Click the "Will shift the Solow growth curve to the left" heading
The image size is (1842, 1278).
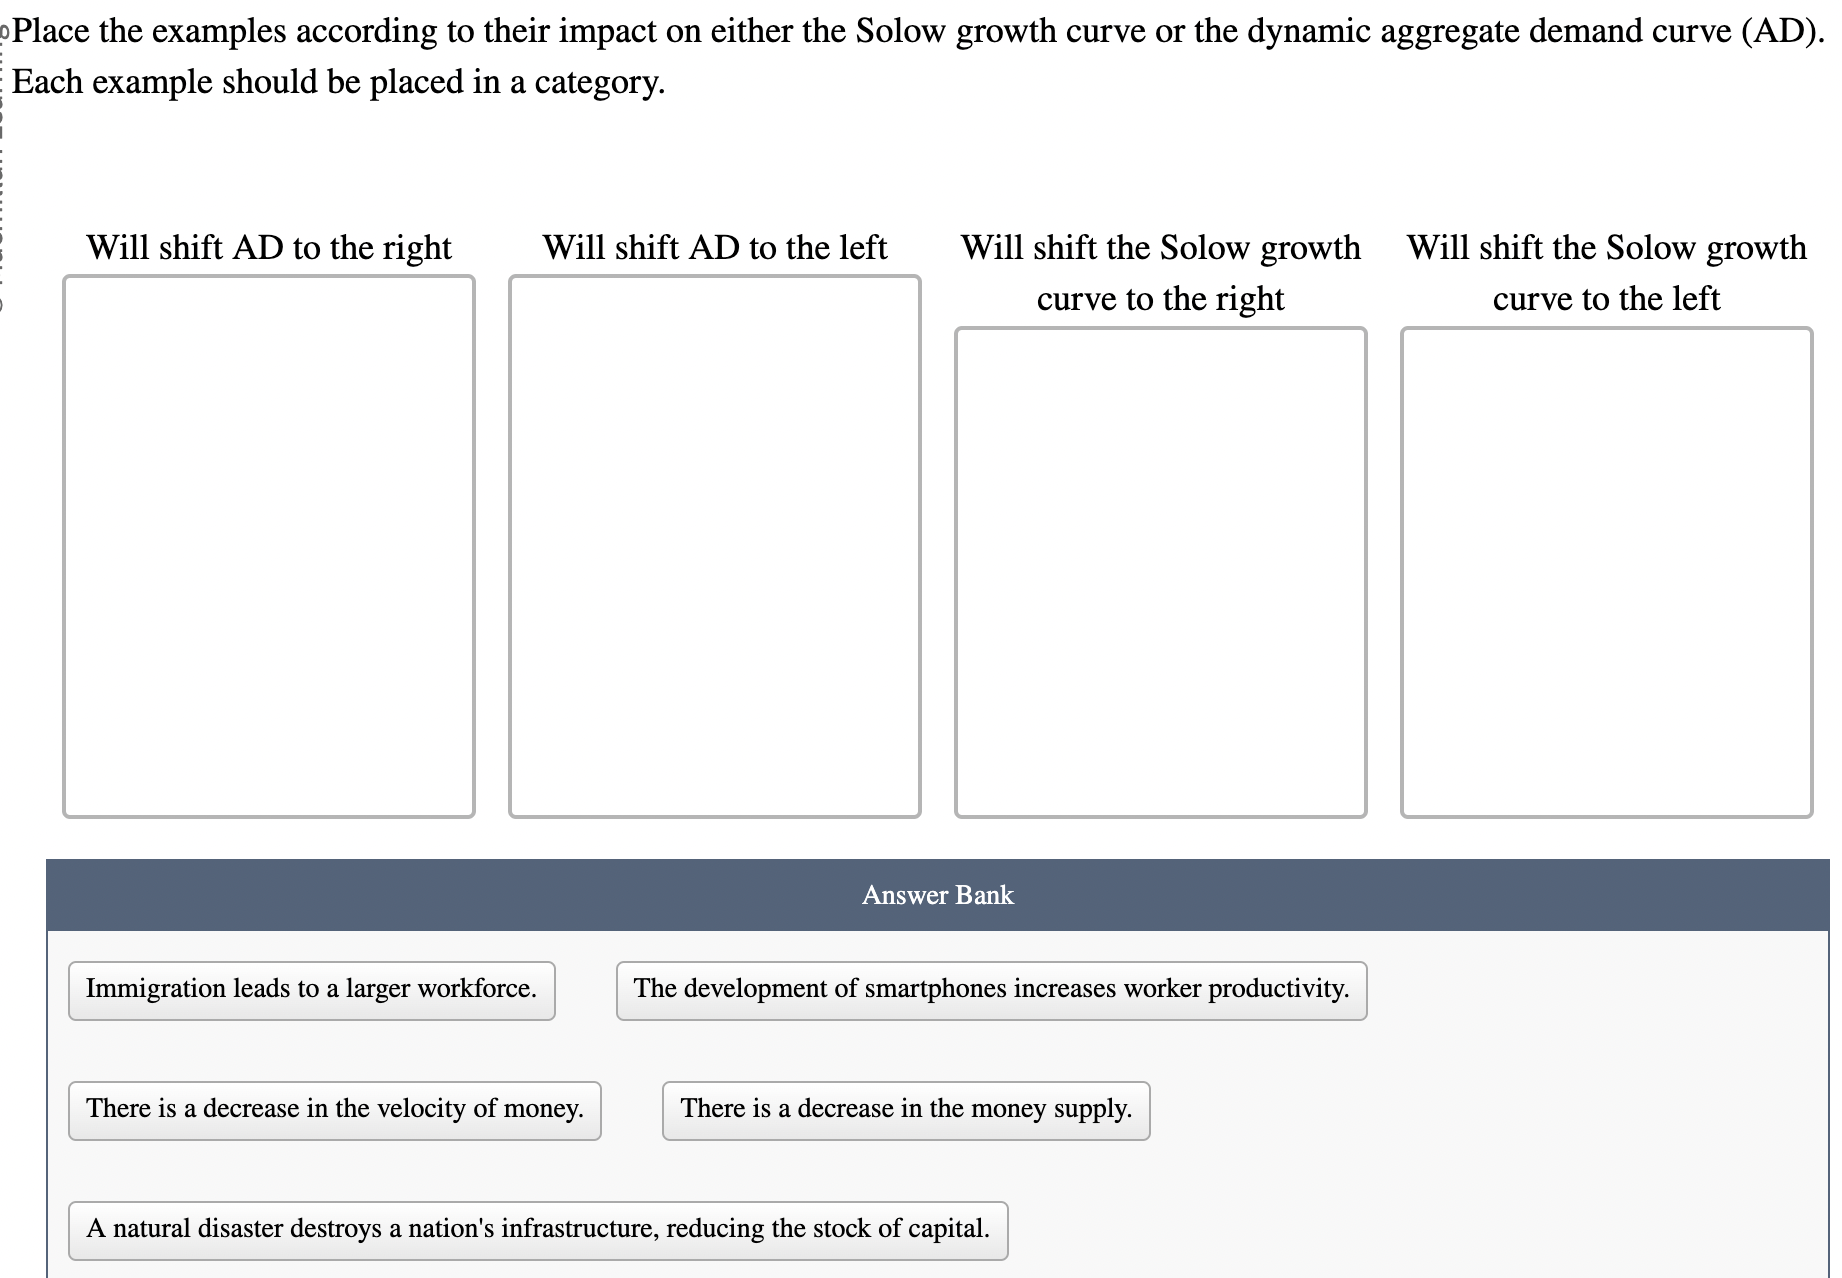1606,272
